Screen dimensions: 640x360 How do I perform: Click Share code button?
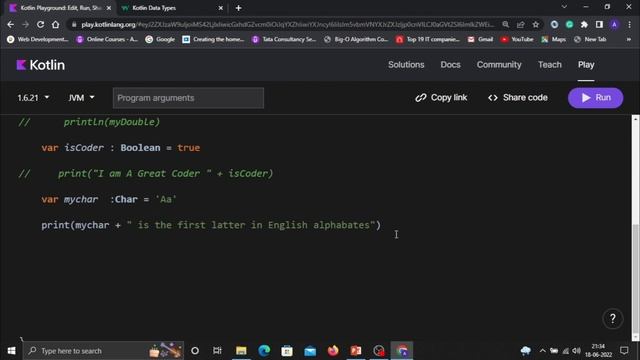518,98
